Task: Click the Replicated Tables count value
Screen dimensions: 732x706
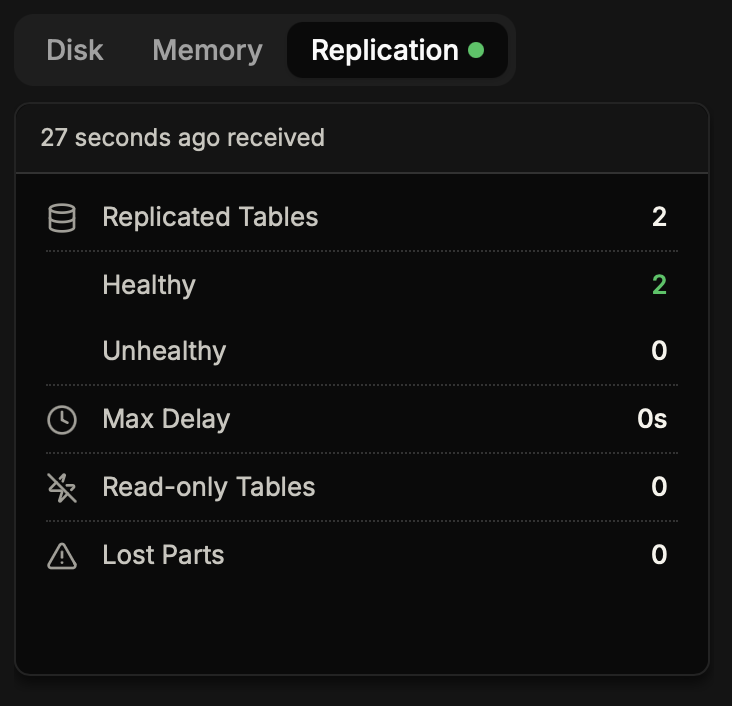Action: 659,217
